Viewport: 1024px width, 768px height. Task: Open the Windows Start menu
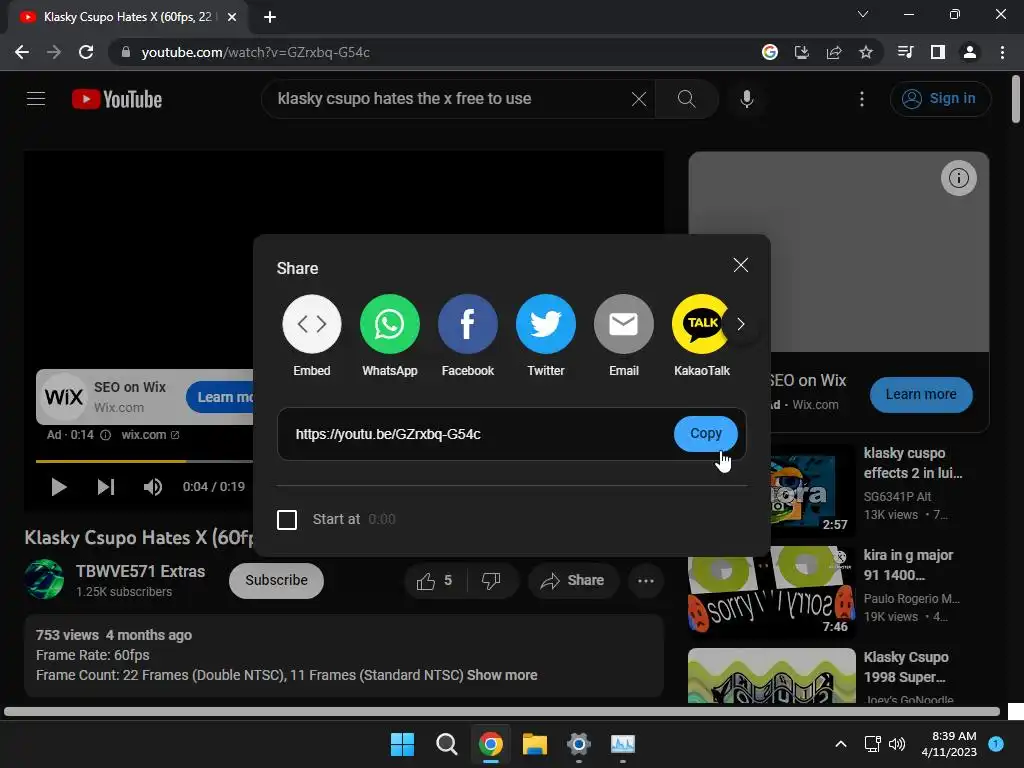coord(402,744)
